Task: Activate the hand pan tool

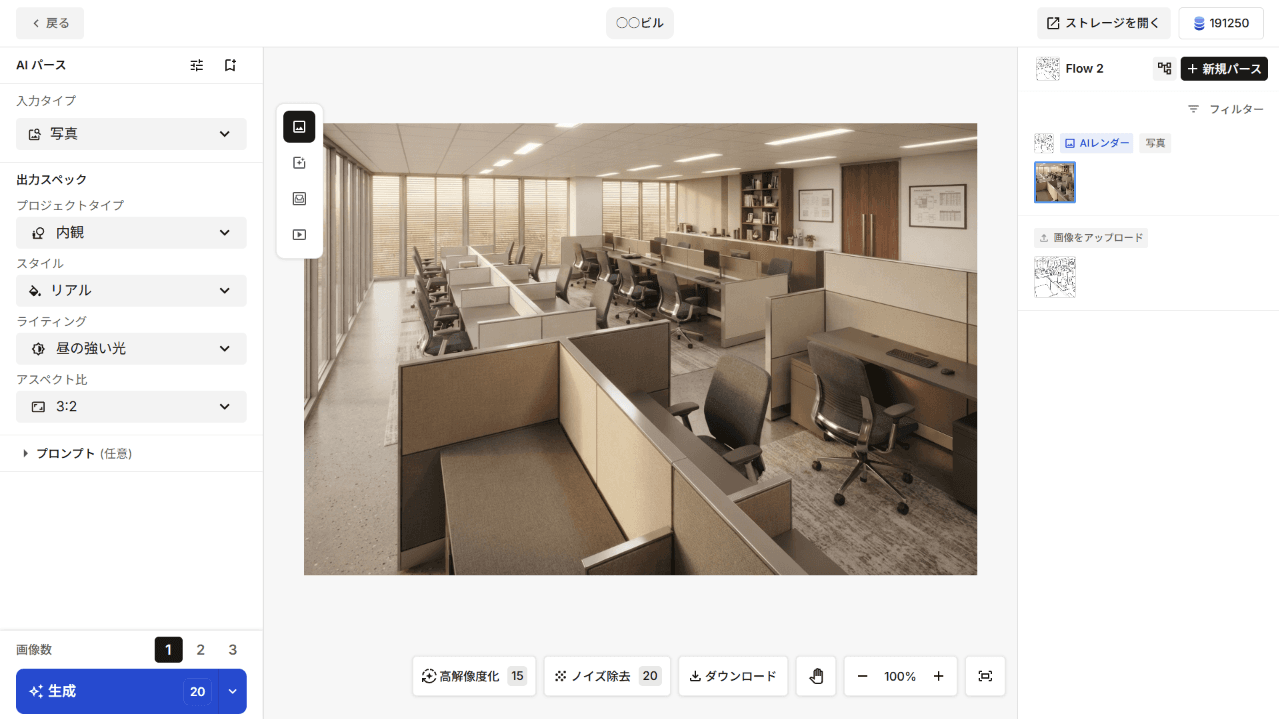Action: click(816, 676)
